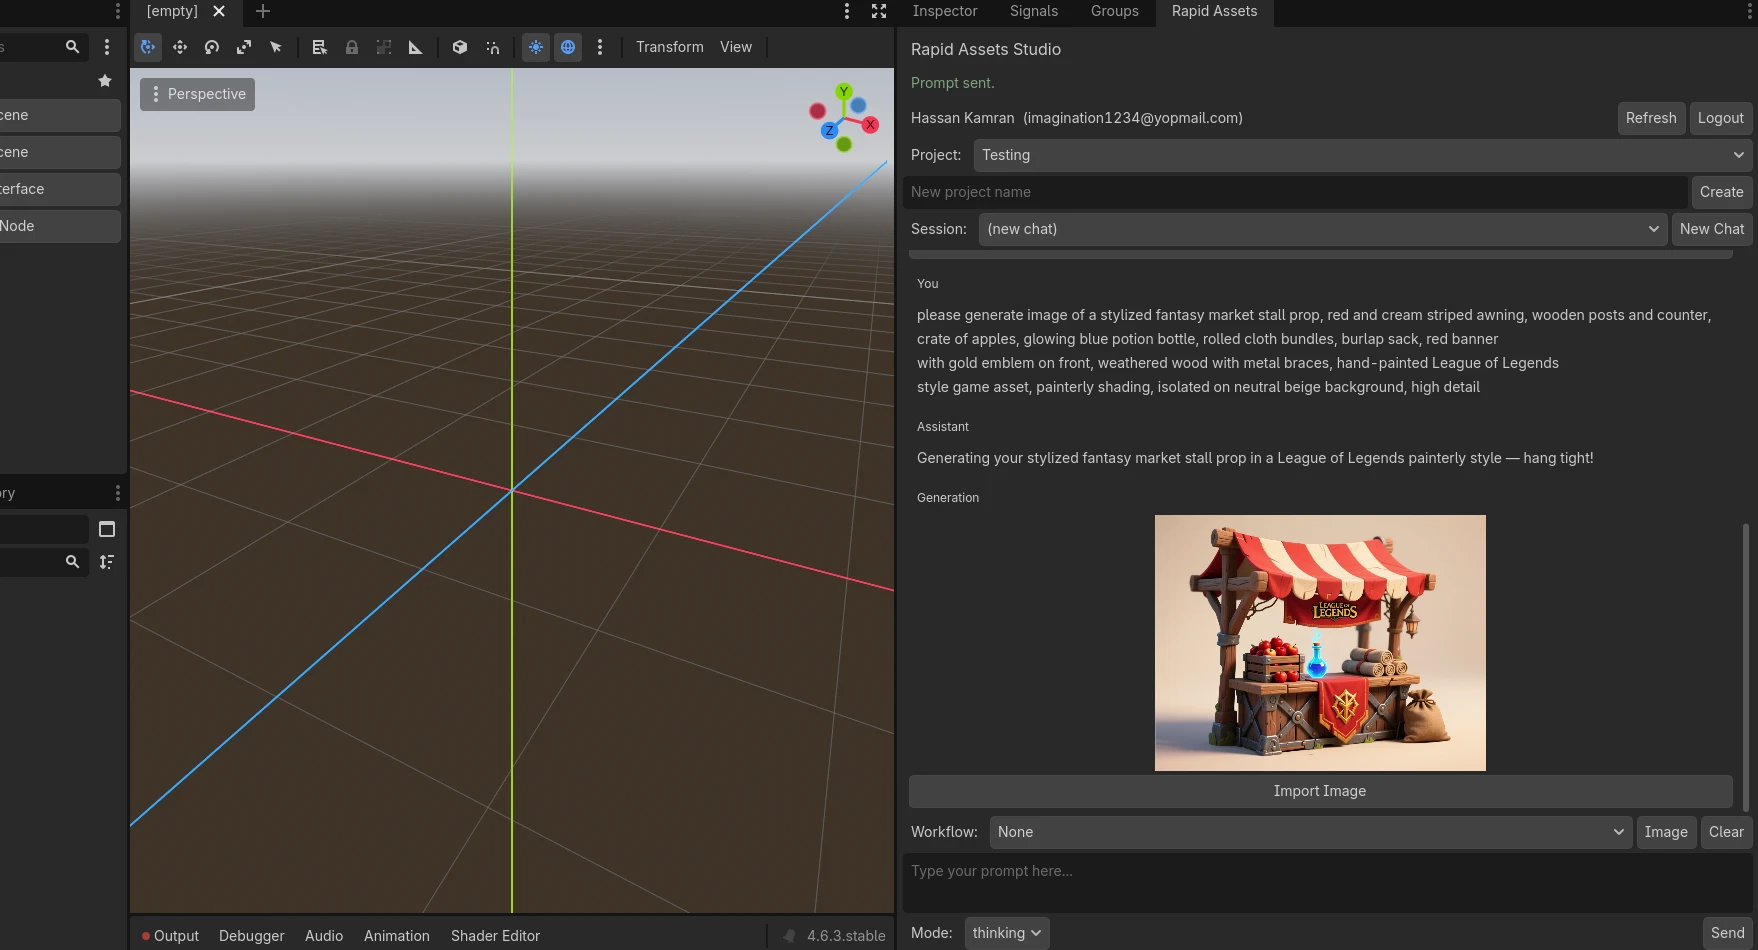Toggle use local space cube icon

tap(460, 47)
